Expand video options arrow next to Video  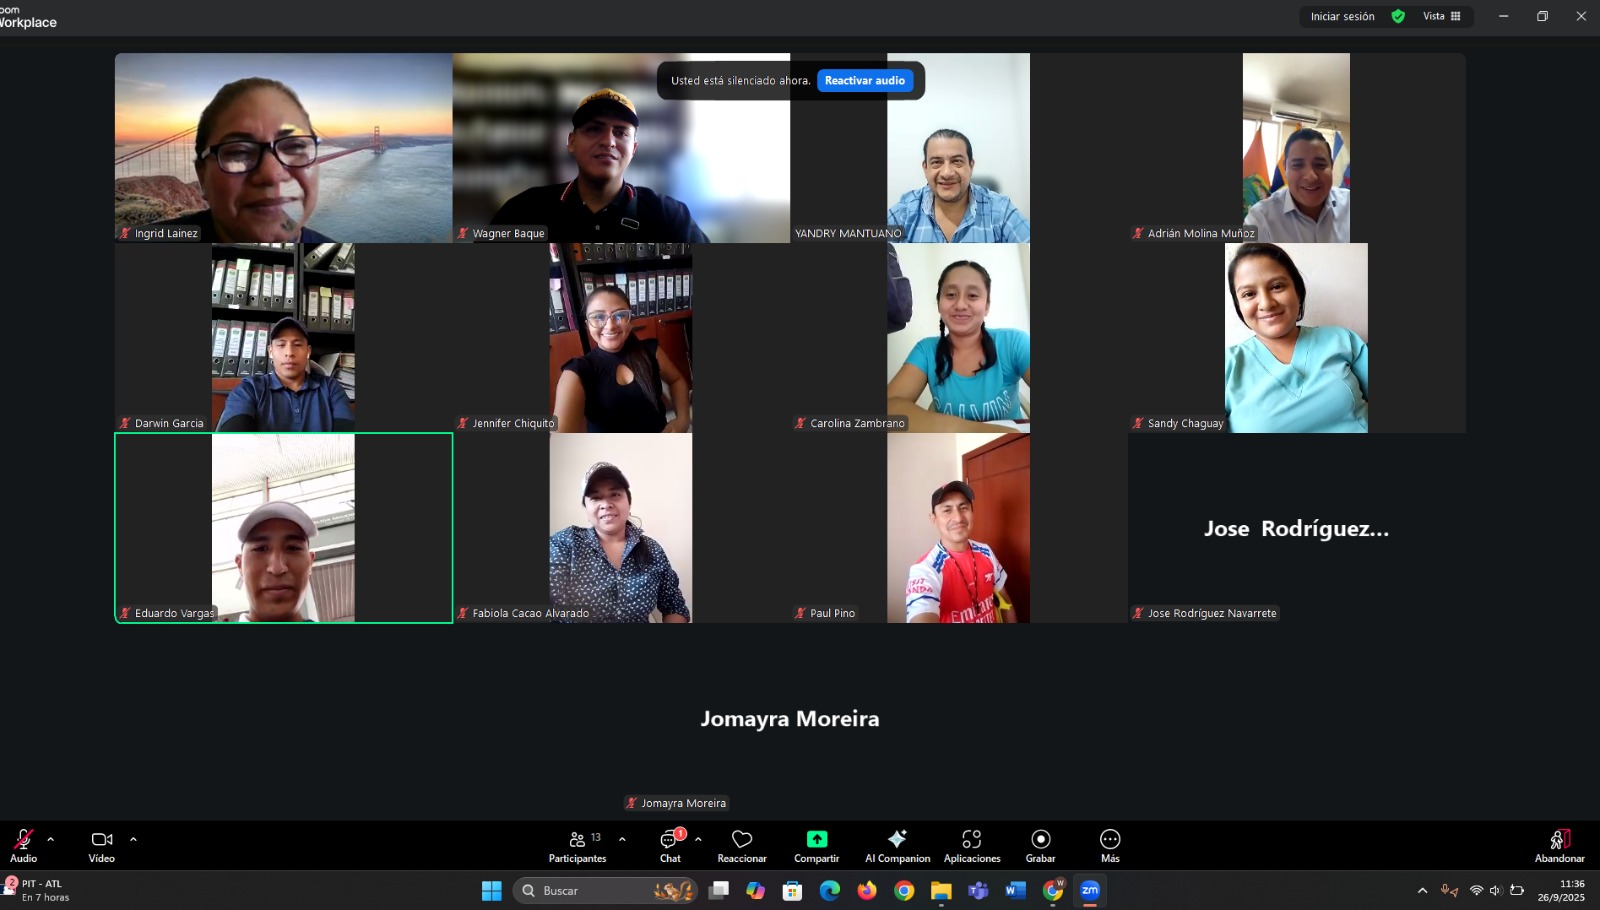click(133, 839)
